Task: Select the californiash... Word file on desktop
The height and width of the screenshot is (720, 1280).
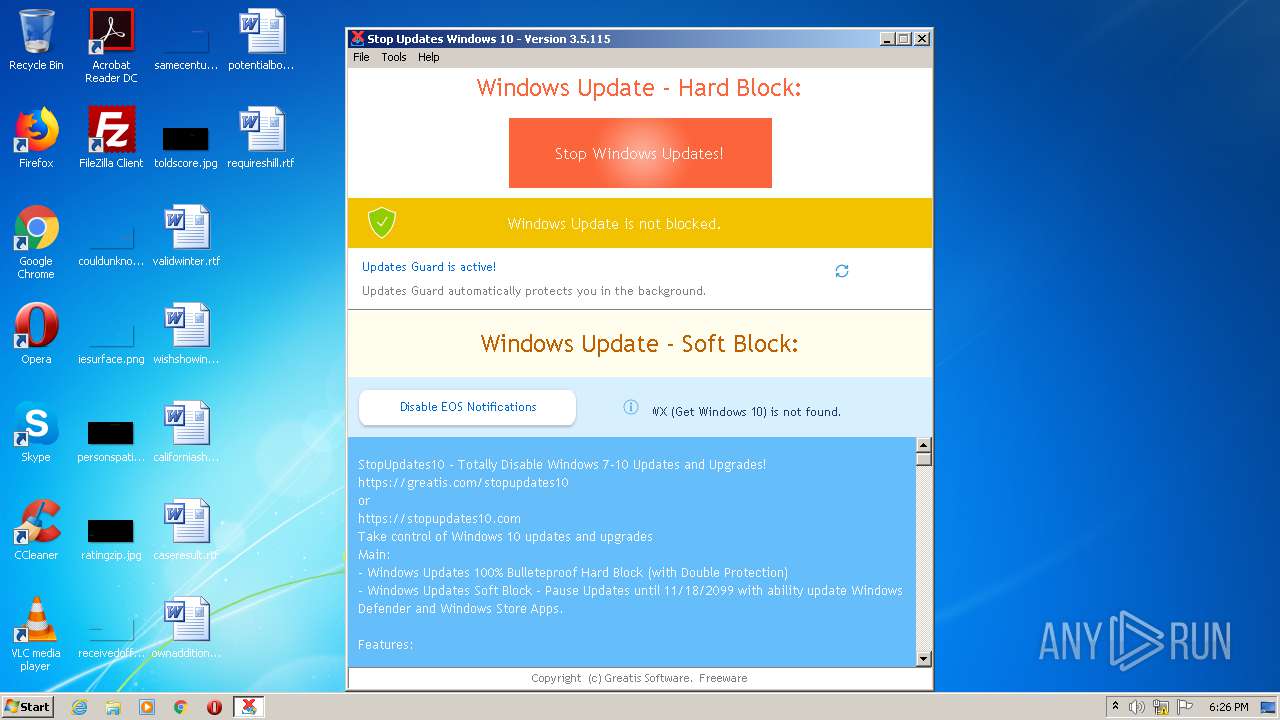Action: point(186,432)
